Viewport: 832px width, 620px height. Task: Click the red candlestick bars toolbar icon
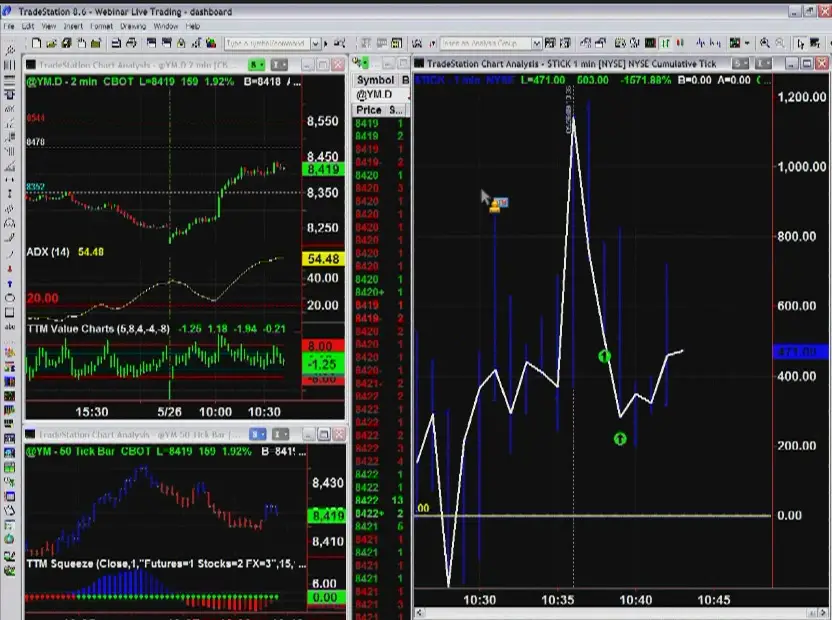pos(680,43)
